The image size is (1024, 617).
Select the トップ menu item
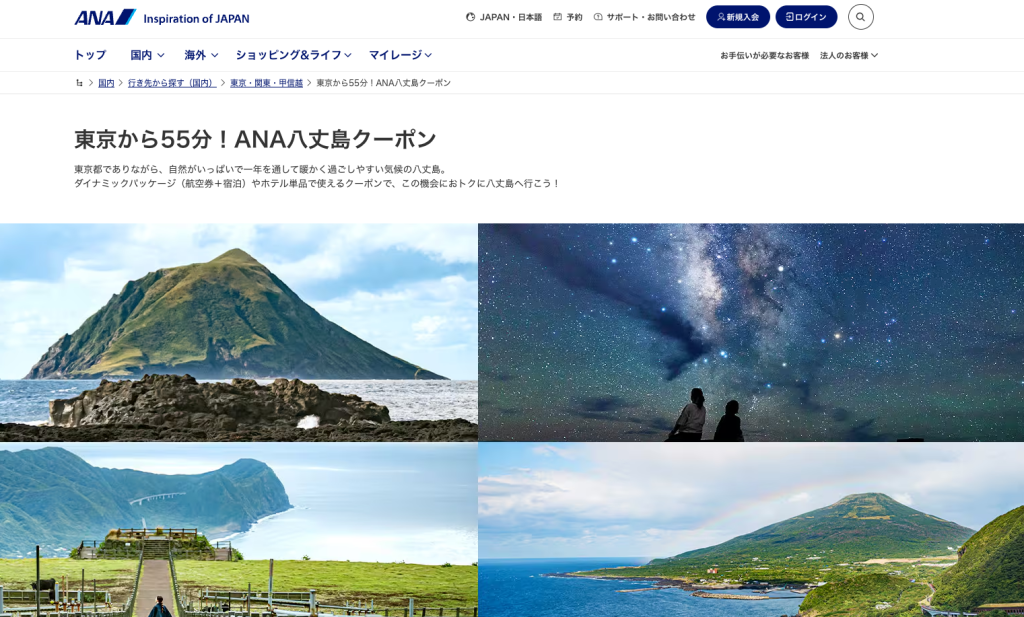coord(90,55)
